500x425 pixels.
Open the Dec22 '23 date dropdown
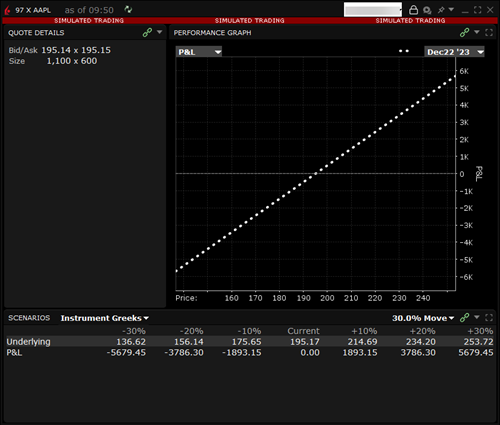point(454,52)
